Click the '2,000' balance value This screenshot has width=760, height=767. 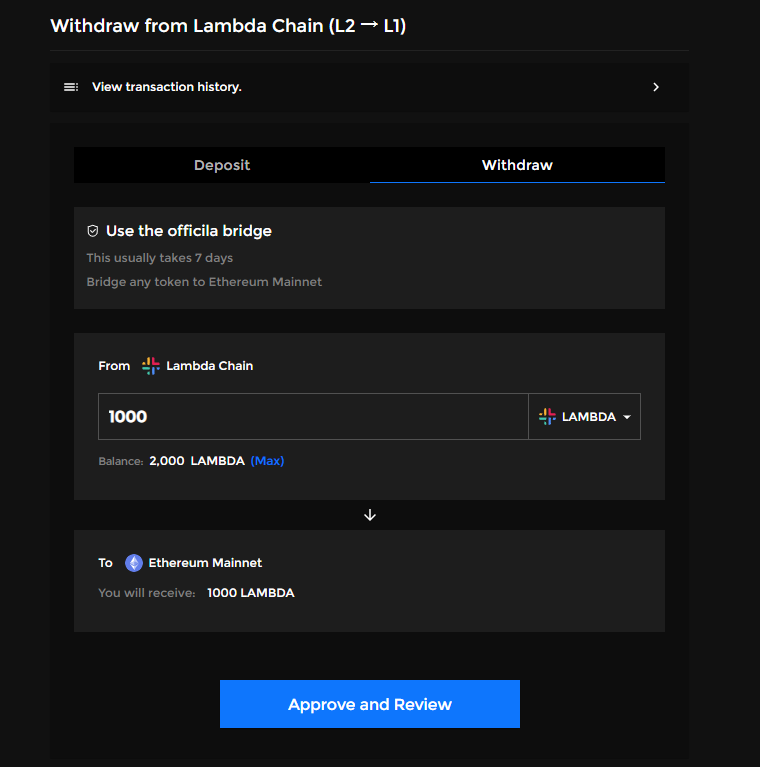tap(167, 461)
